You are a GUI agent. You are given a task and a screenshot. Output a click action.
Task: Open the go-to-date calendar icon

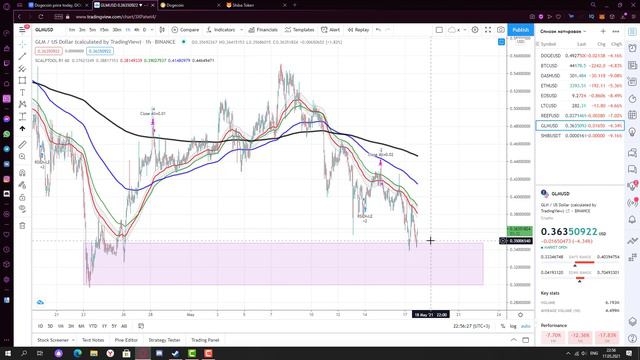[141, 326]
